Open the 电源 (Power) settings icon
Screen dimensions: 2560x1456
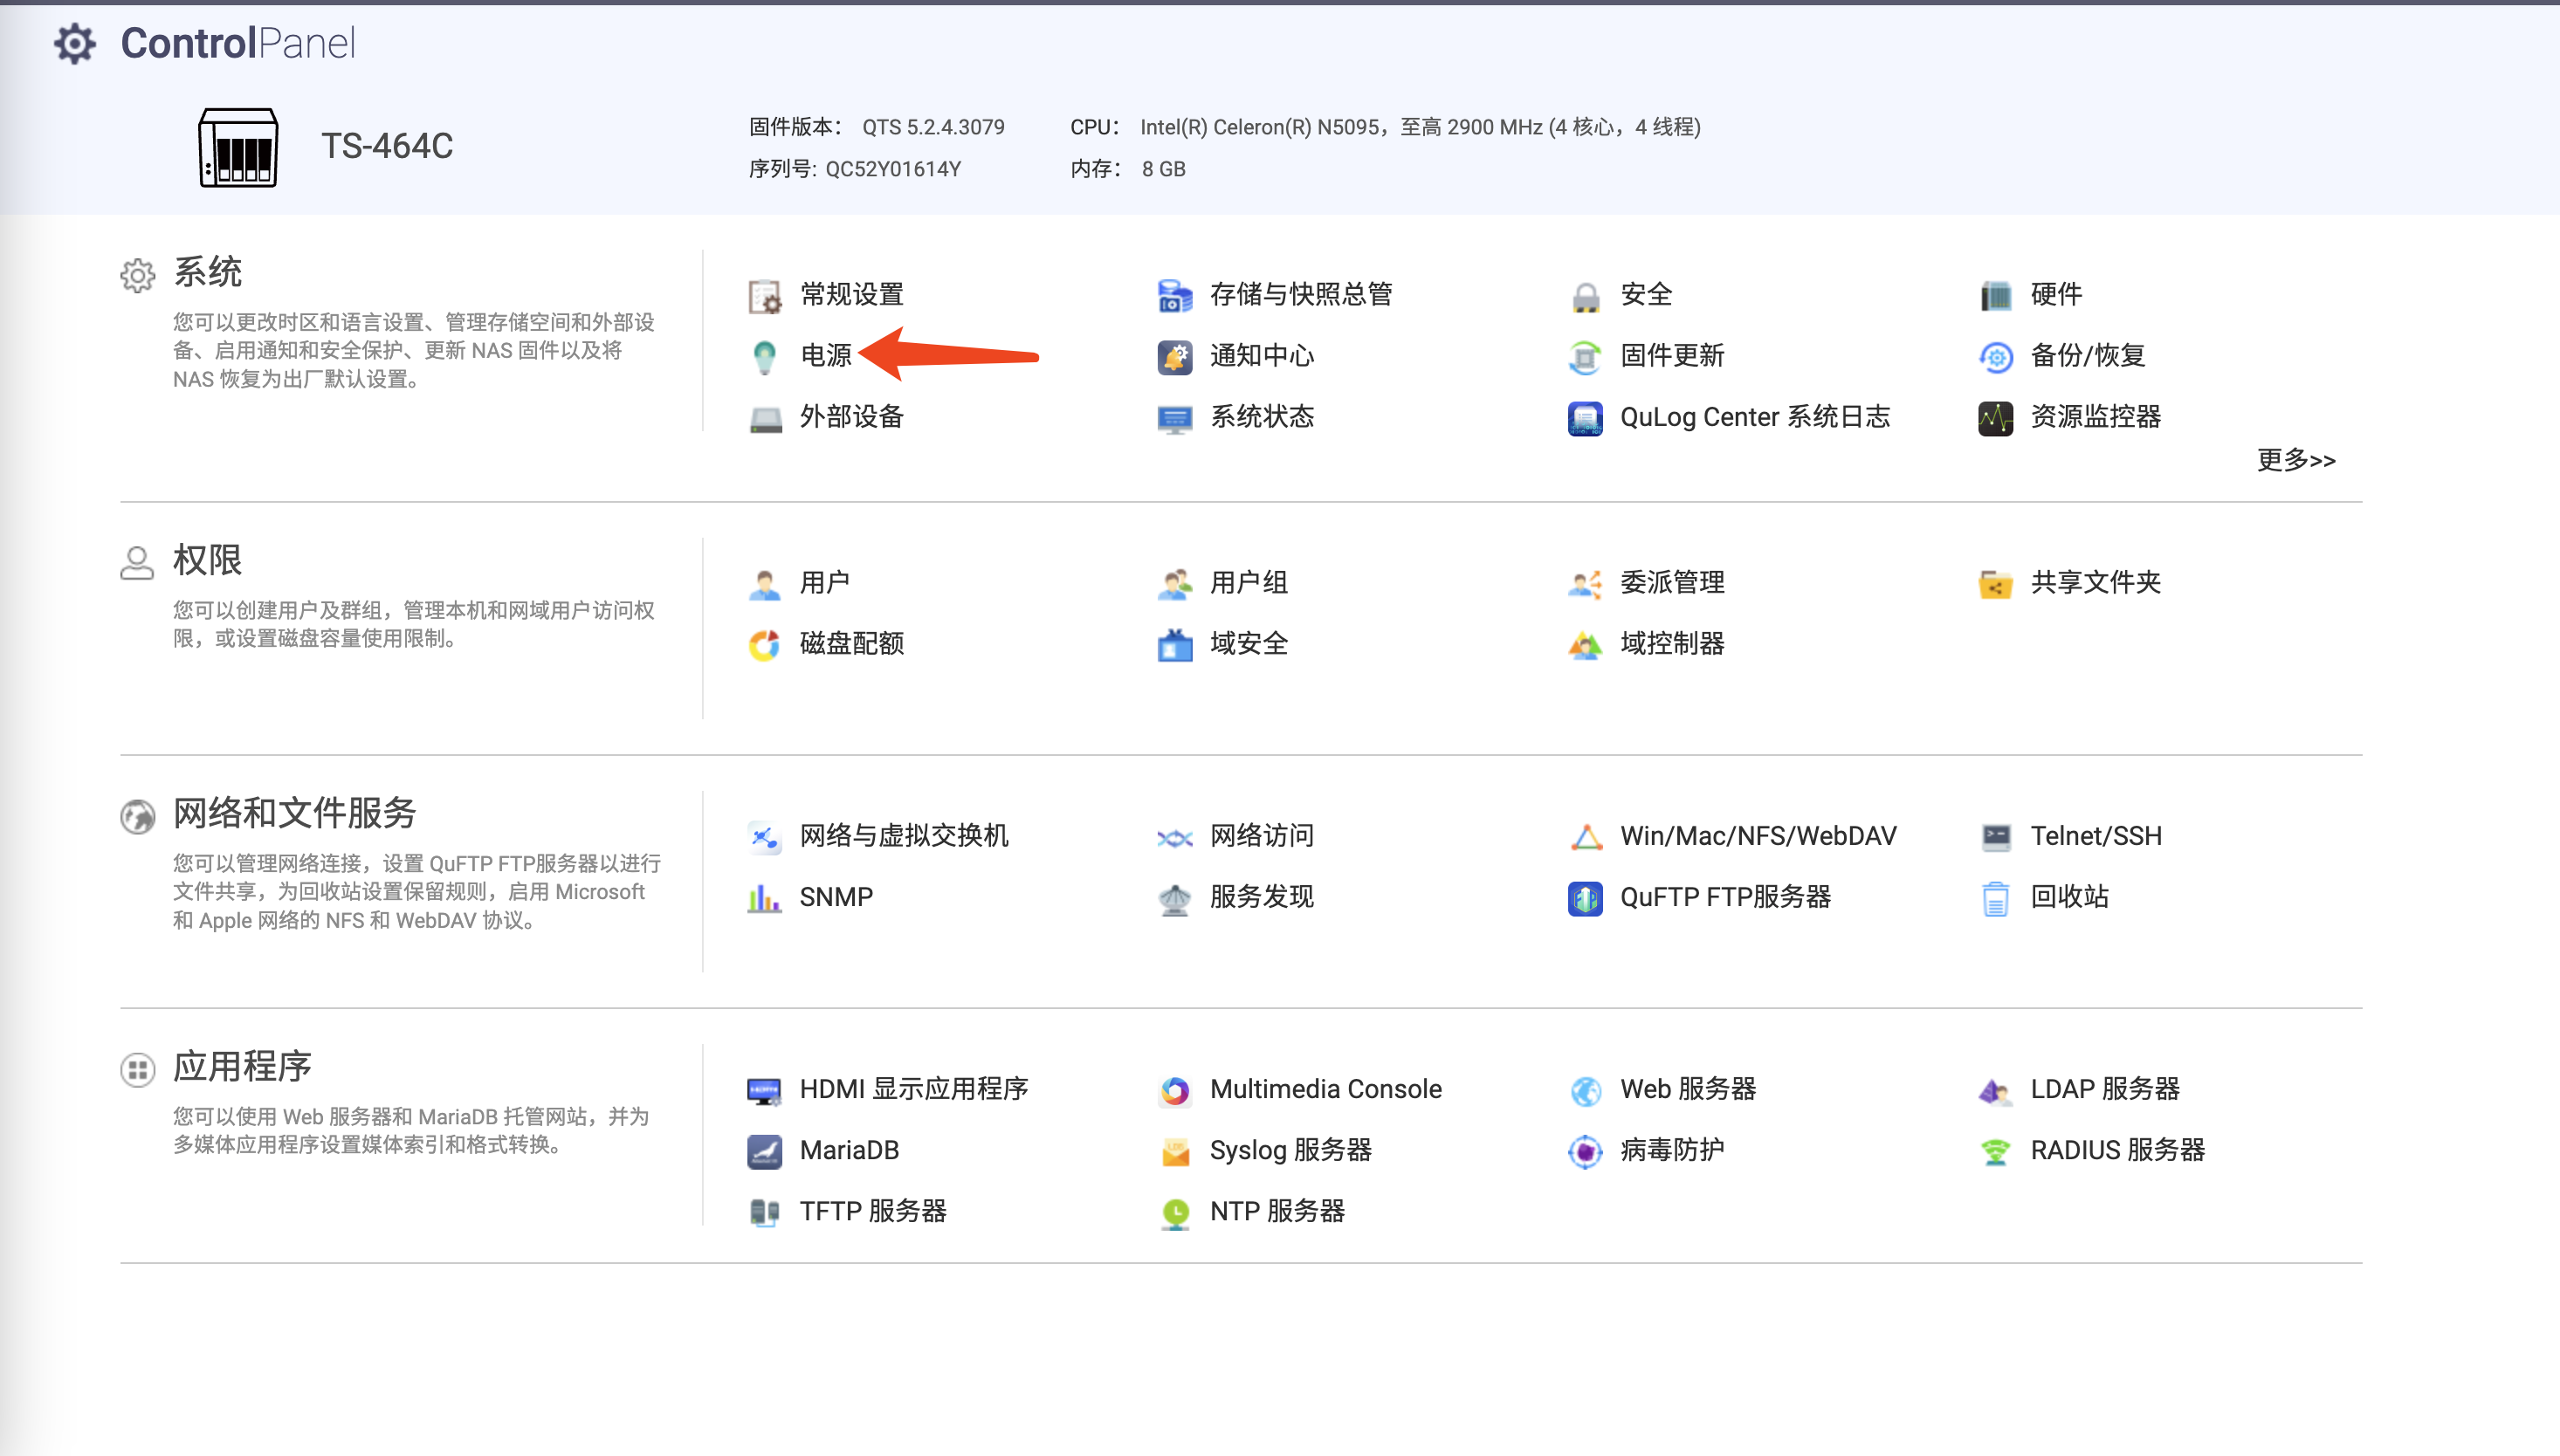click(x=764, y=356)
